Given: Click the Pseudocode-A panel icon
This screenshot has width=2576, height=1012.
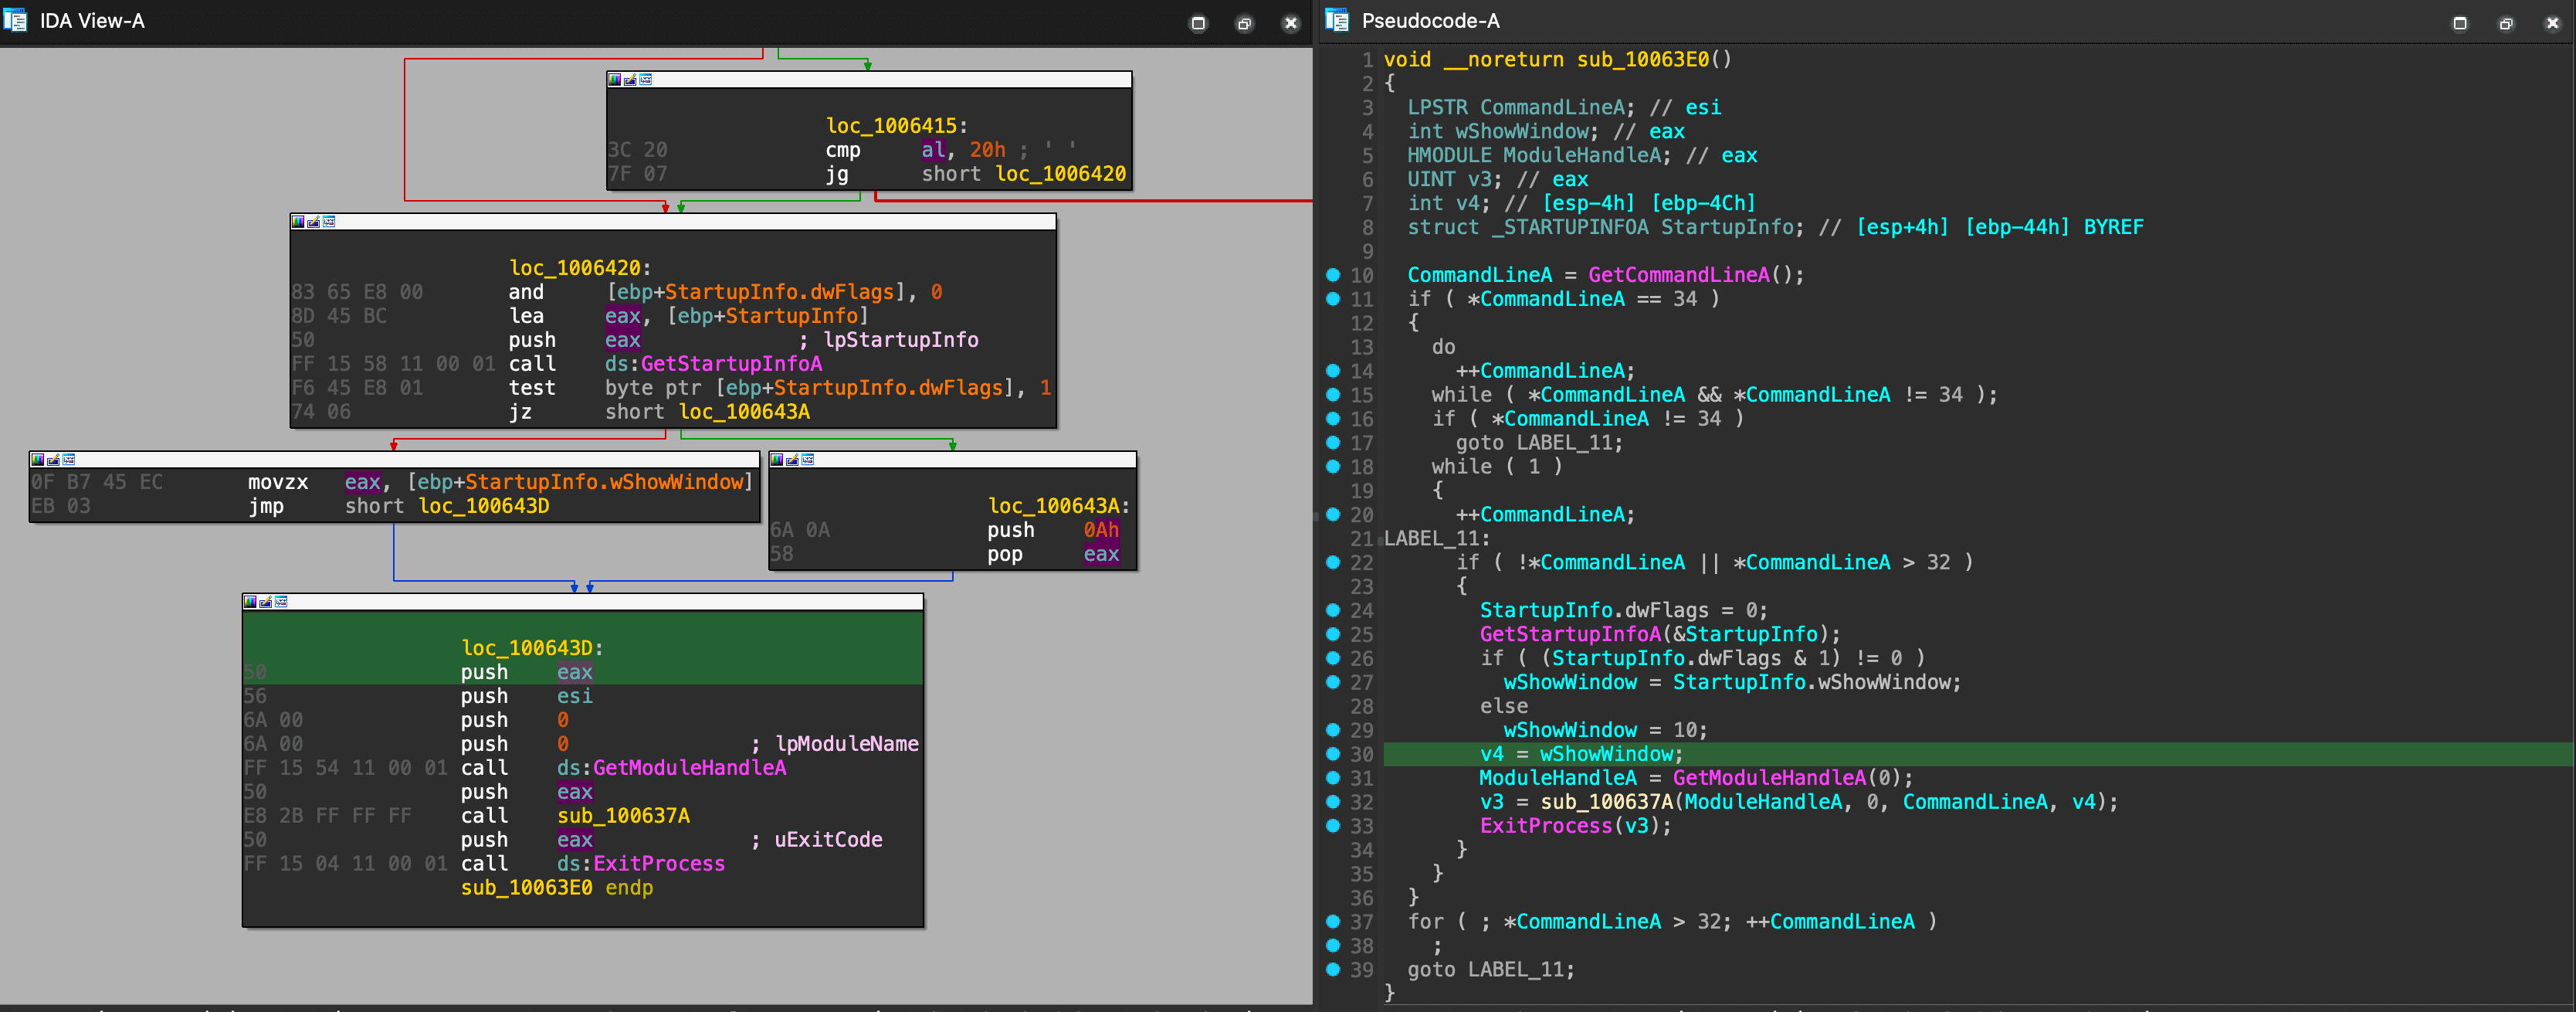Looking at the screenshot, I should pos(1337,20).
